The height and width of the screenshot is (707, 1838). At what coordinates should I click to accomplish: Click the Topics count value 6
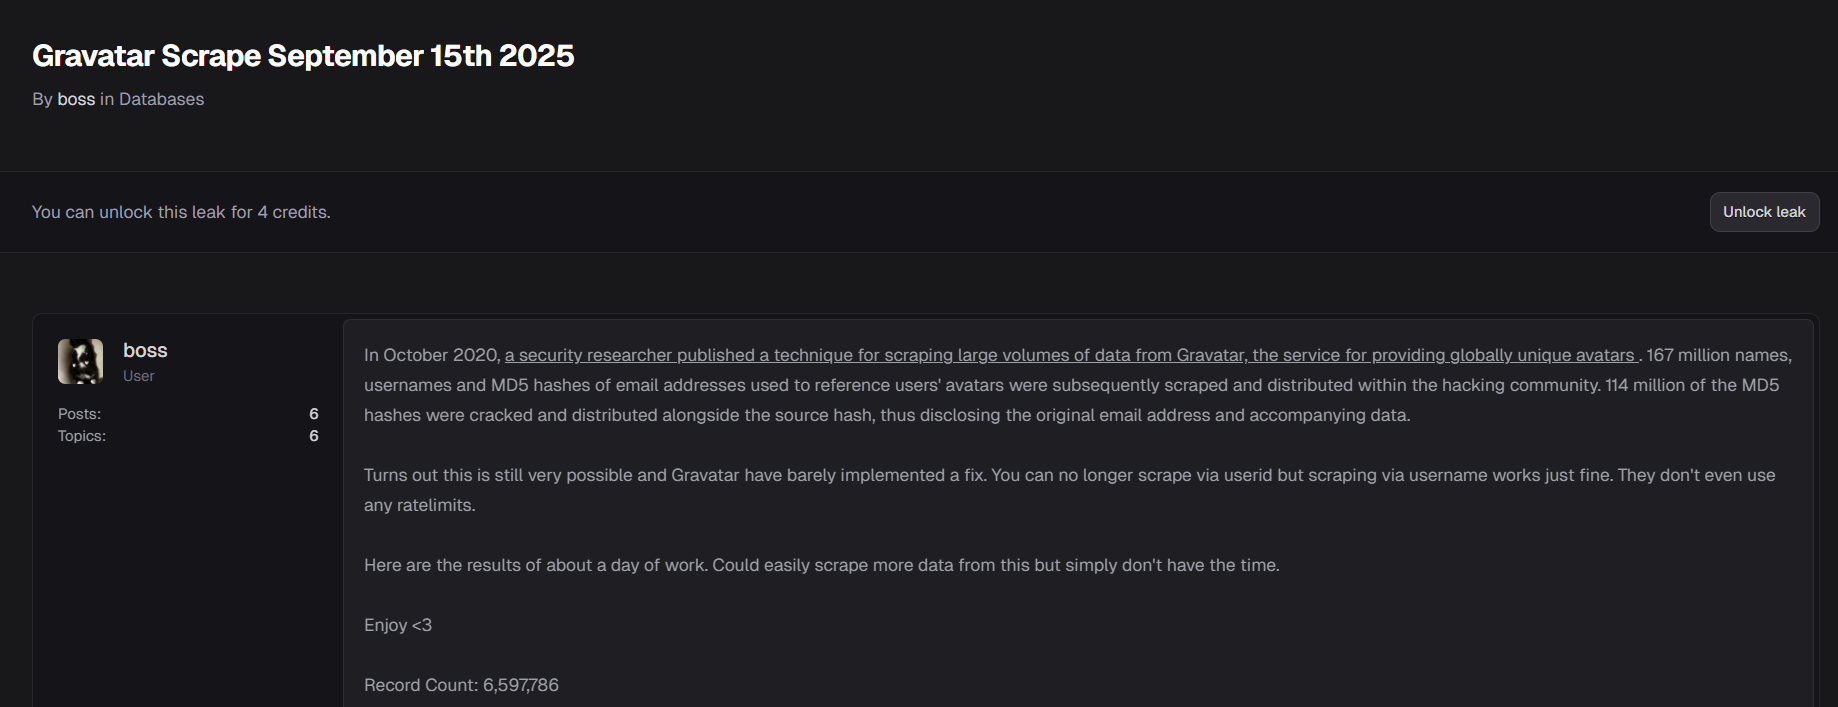coord(313,436)
